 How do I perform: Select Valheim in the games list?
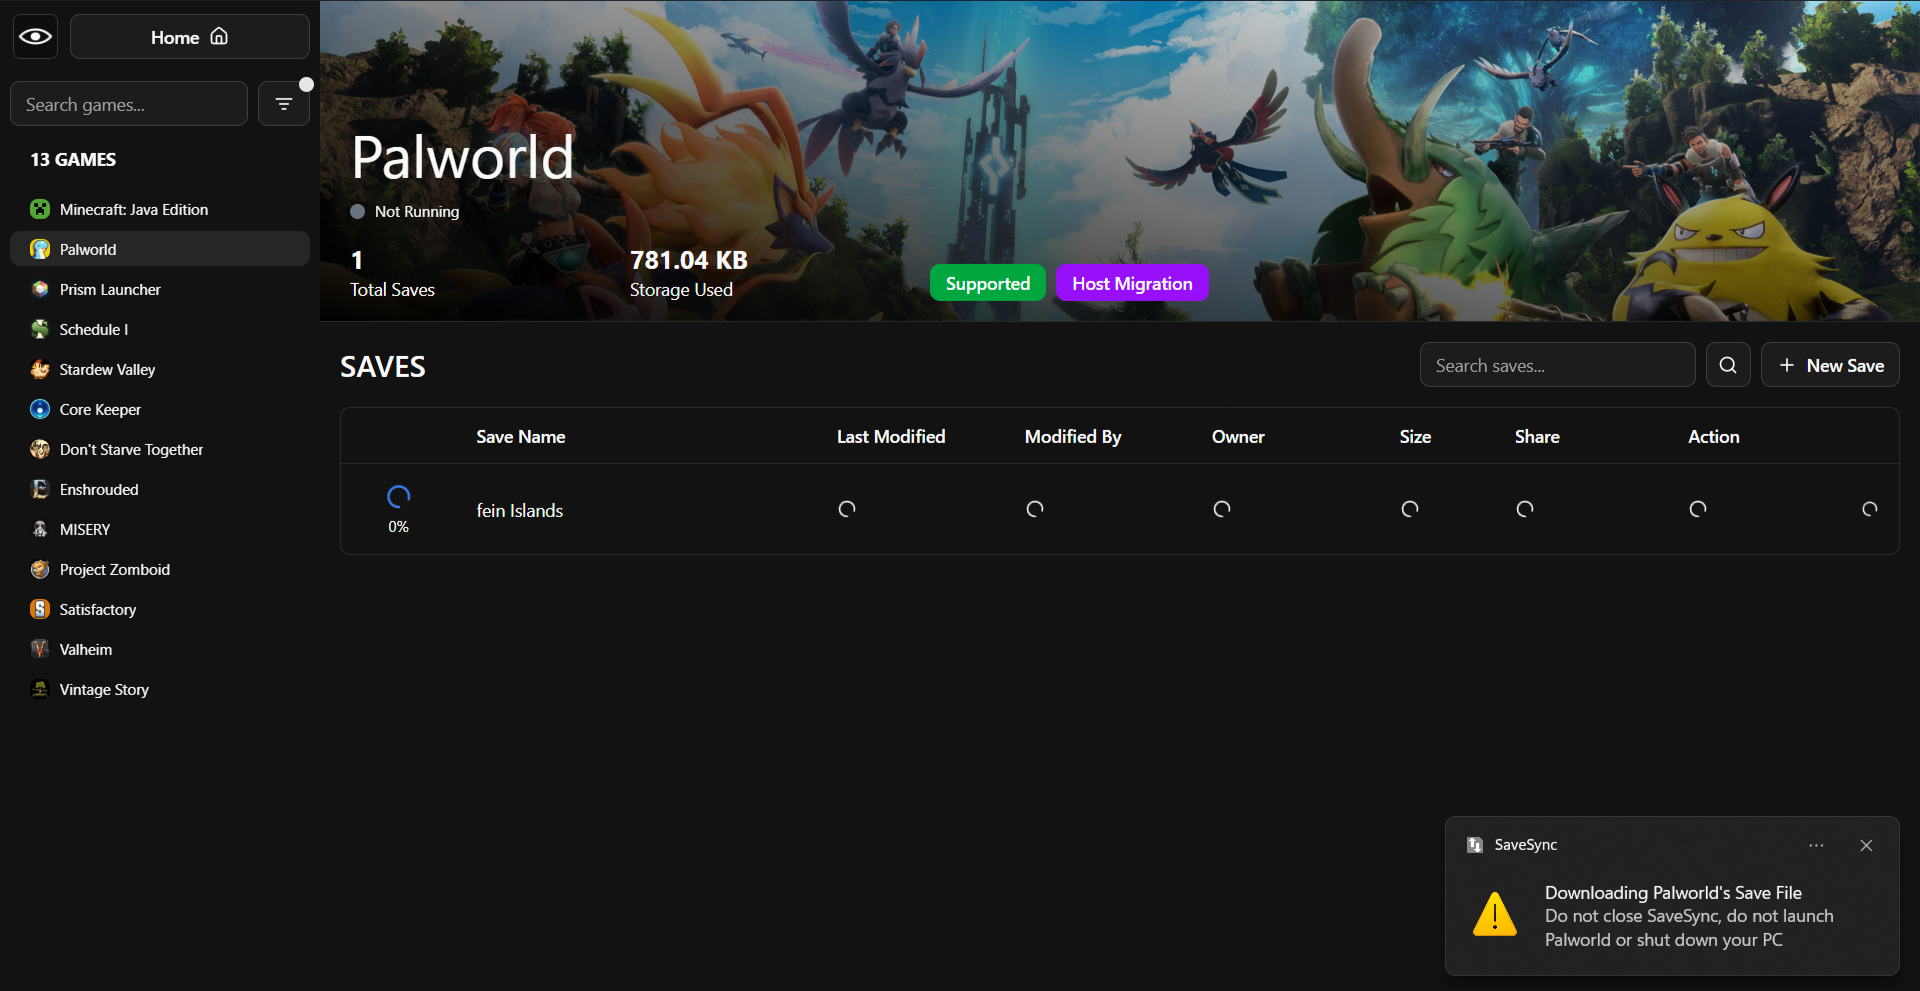pos(160,649)
